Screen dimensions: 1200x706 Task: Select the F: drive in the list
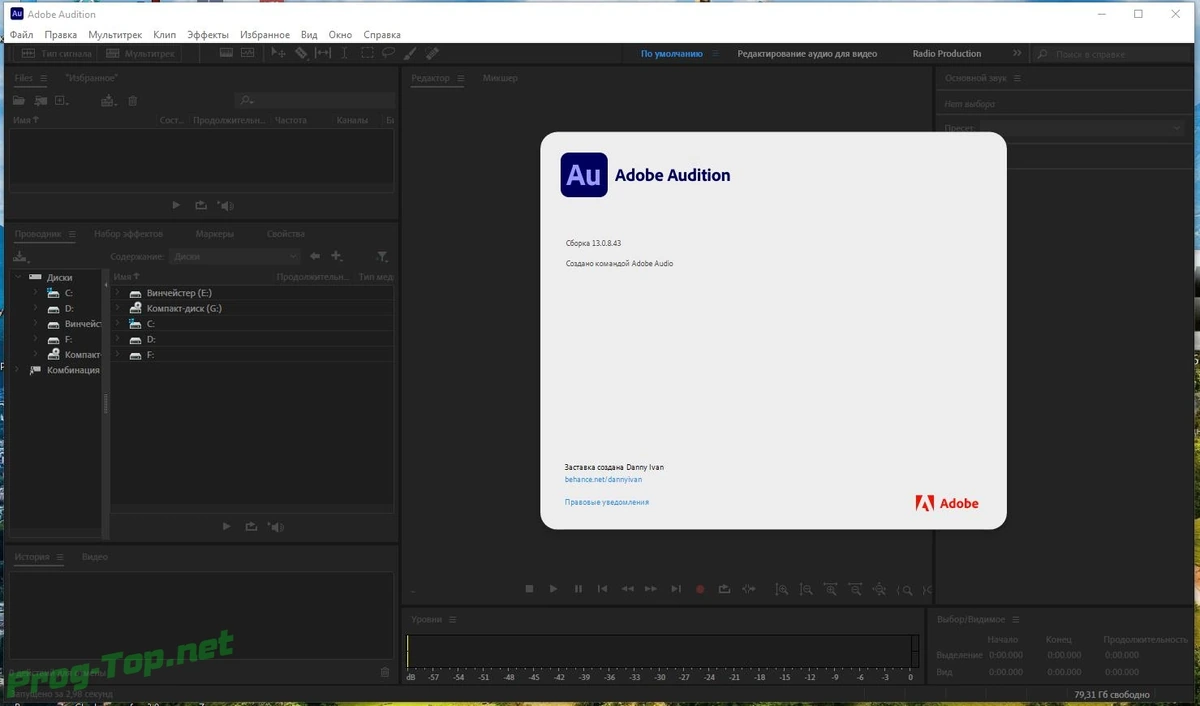pyautogui.click(x=150, y=355)
